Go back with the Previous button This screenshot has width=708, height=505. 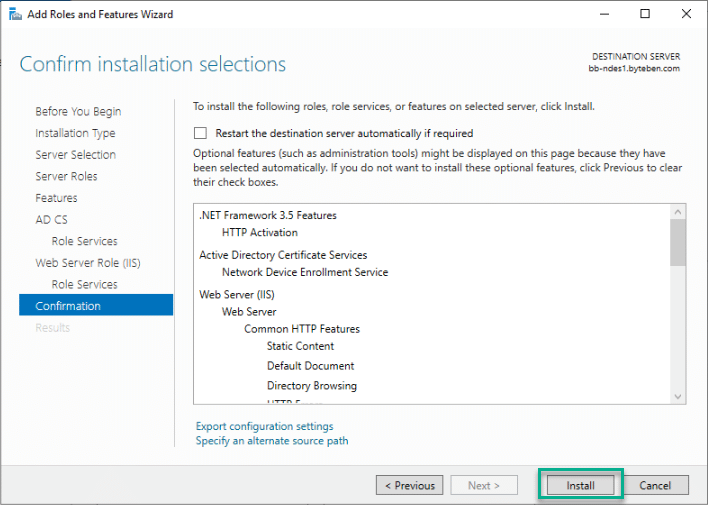point(410,486)
